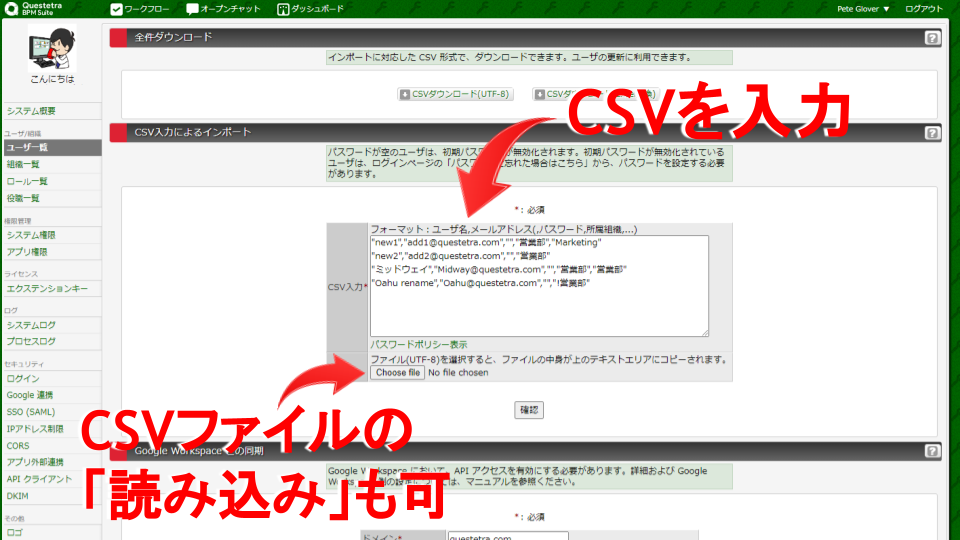Click the ダッシュボード icon in header
This screenshot has width=960, height=540.
point(283,9)
